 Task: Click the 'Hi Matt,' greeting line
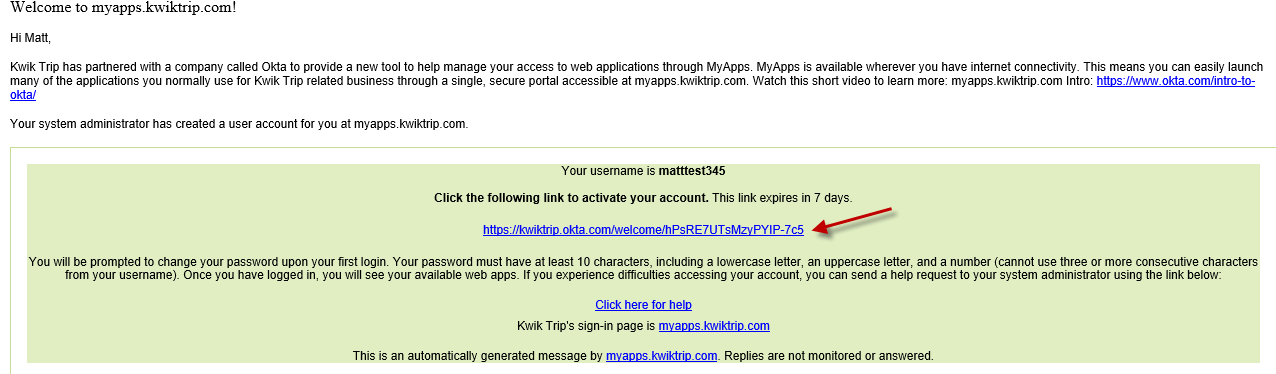coord(30,38)
